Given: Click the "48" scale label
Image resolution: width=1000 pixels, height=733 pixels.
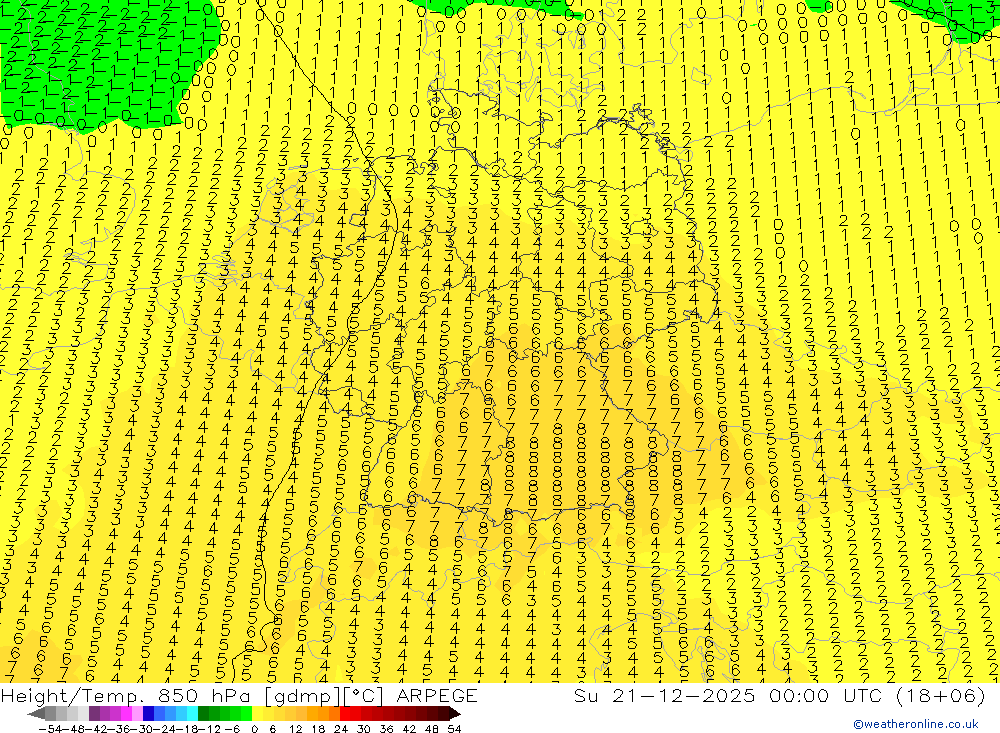Looking at the screenshot, I should [x=432, y=729].
